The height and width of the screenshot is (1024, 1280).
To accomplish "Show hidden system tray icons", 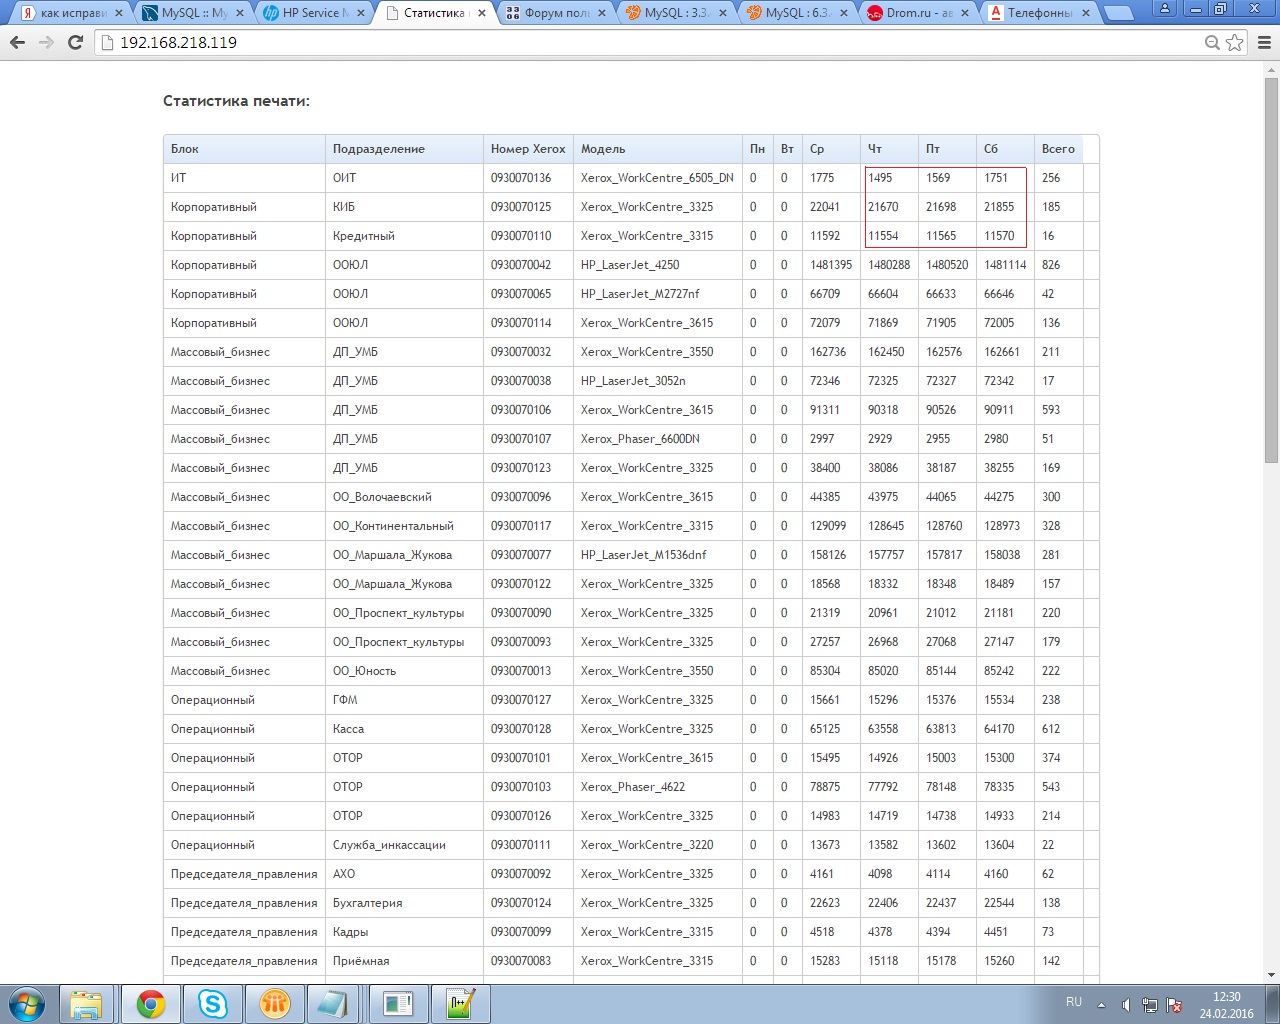I will pyautogui.click(x=1102, y=1005).
